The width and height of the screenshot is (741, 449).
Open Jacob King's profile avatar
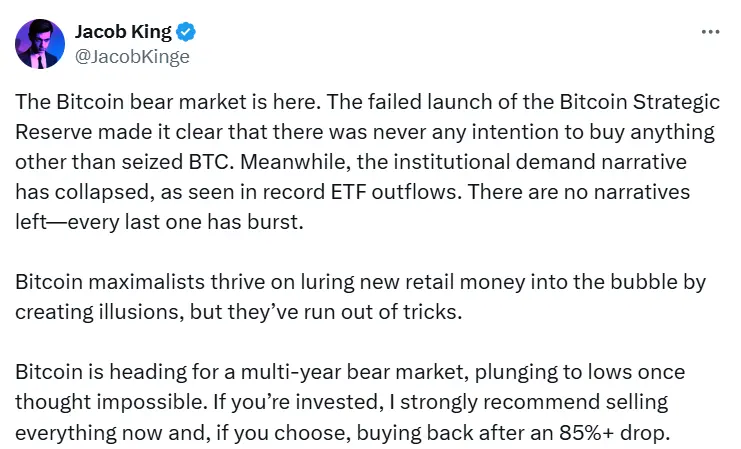coord(39,43)
